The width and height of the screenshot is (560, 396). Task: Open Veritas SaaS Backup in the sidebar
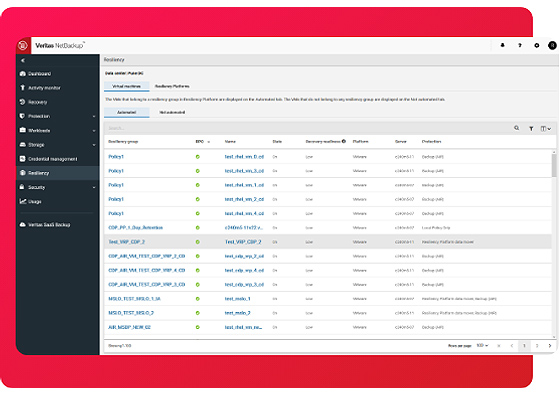point(45,225)
